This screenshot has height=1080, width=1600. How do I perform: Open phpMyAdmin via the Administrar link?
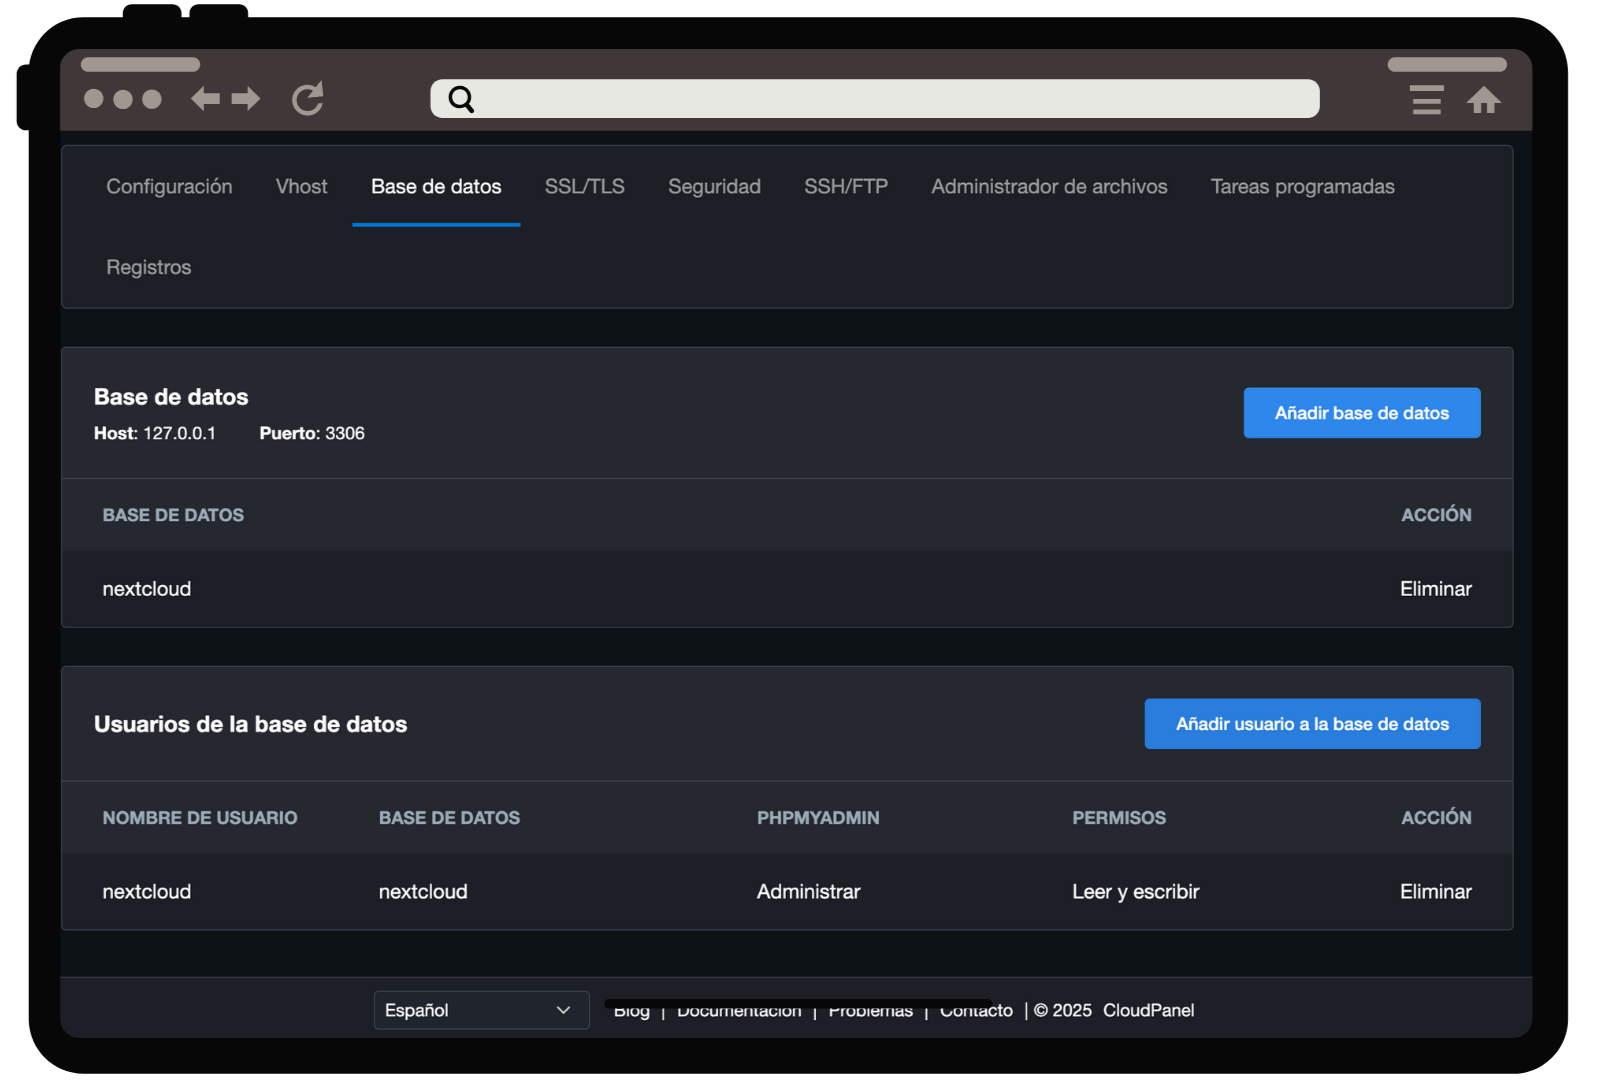click(808, 892)
